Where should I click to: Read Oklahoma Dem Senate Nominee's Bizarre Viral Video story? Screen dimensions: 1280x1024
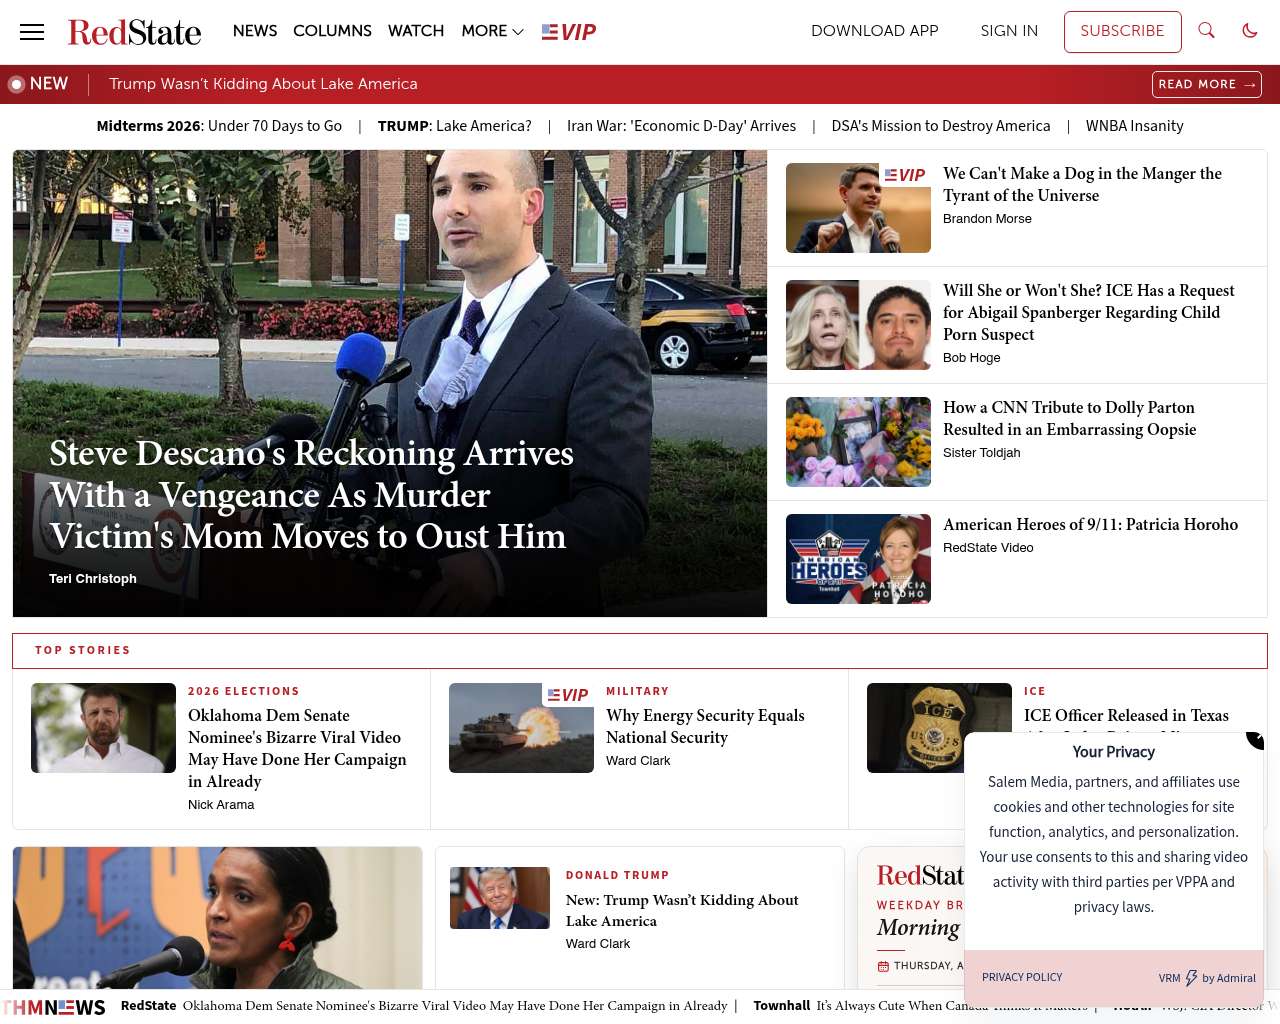coord(297,749)
